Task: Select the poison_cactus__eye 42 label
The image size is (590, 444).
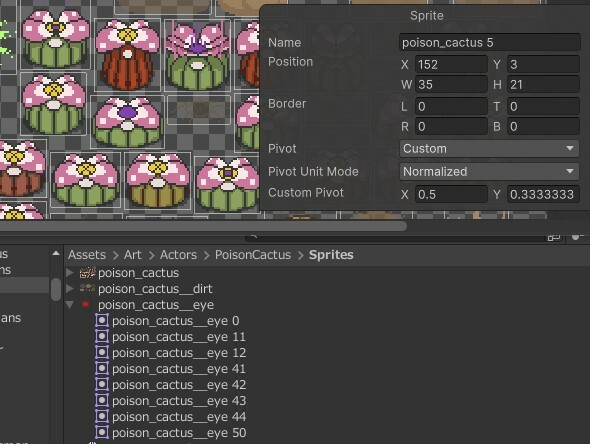Action: [179, 385]
